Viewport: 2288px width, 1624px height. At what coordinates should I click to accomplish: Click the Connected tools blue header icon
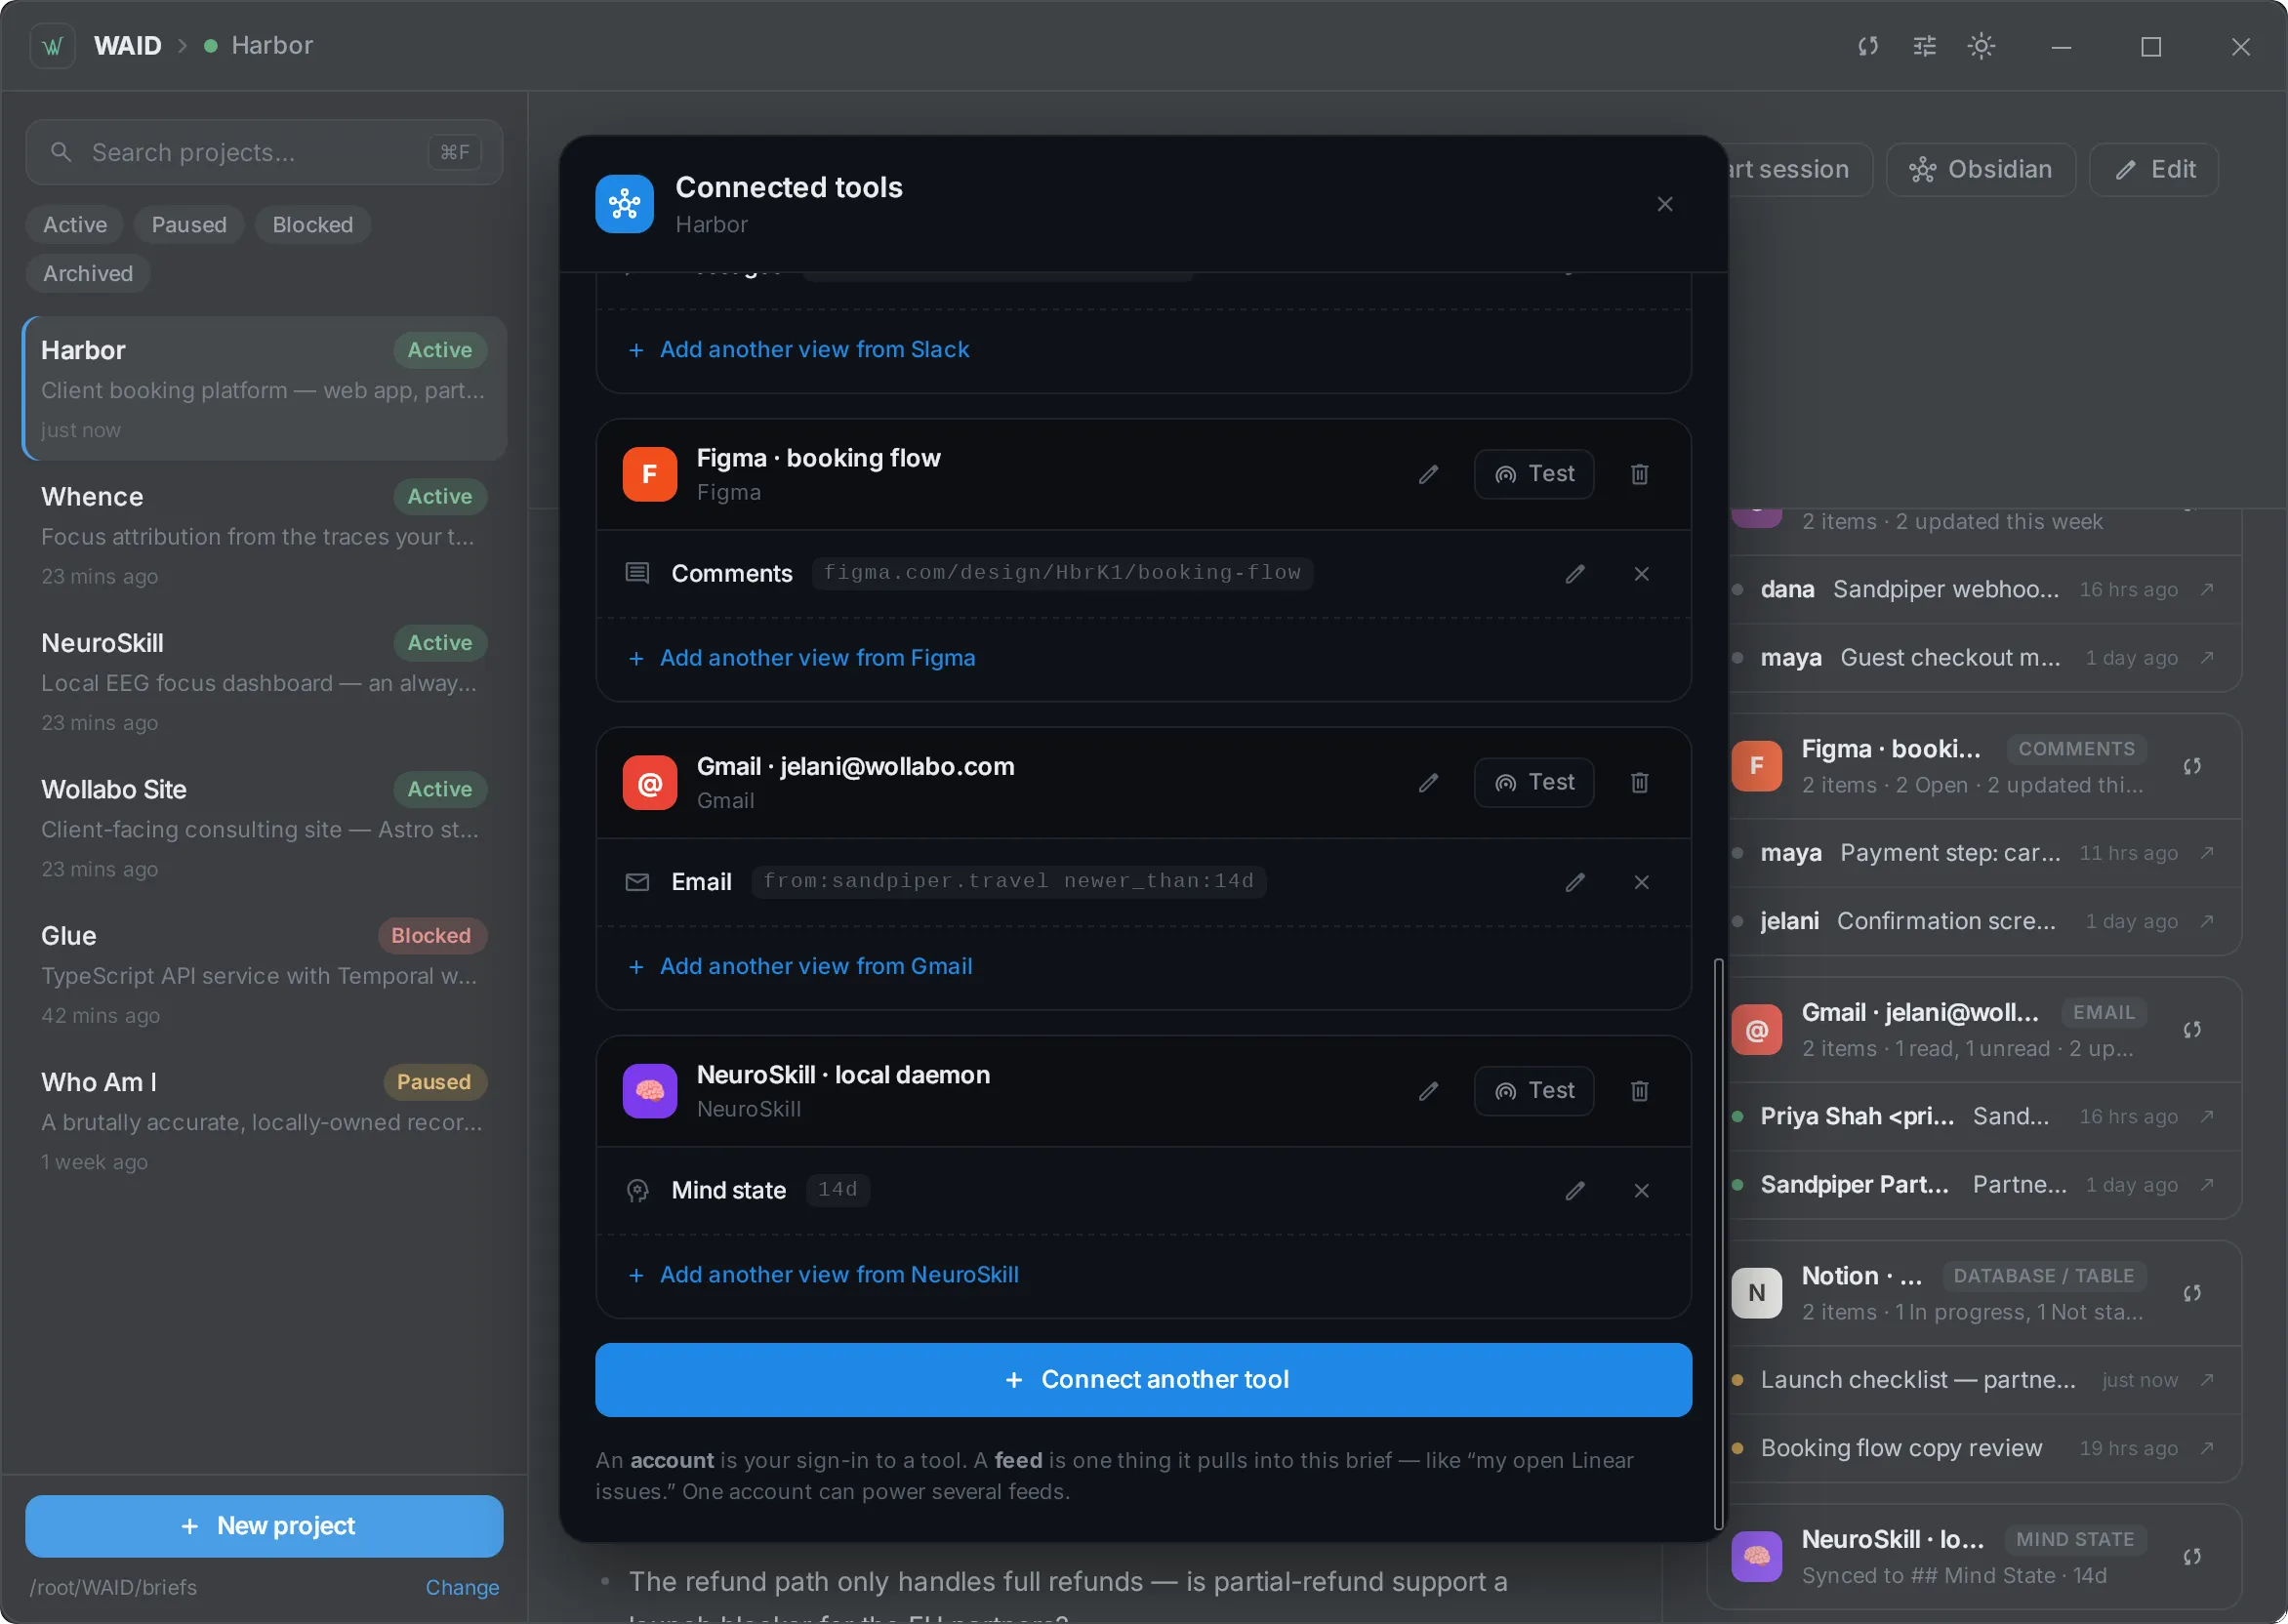[x=624, y=204]
